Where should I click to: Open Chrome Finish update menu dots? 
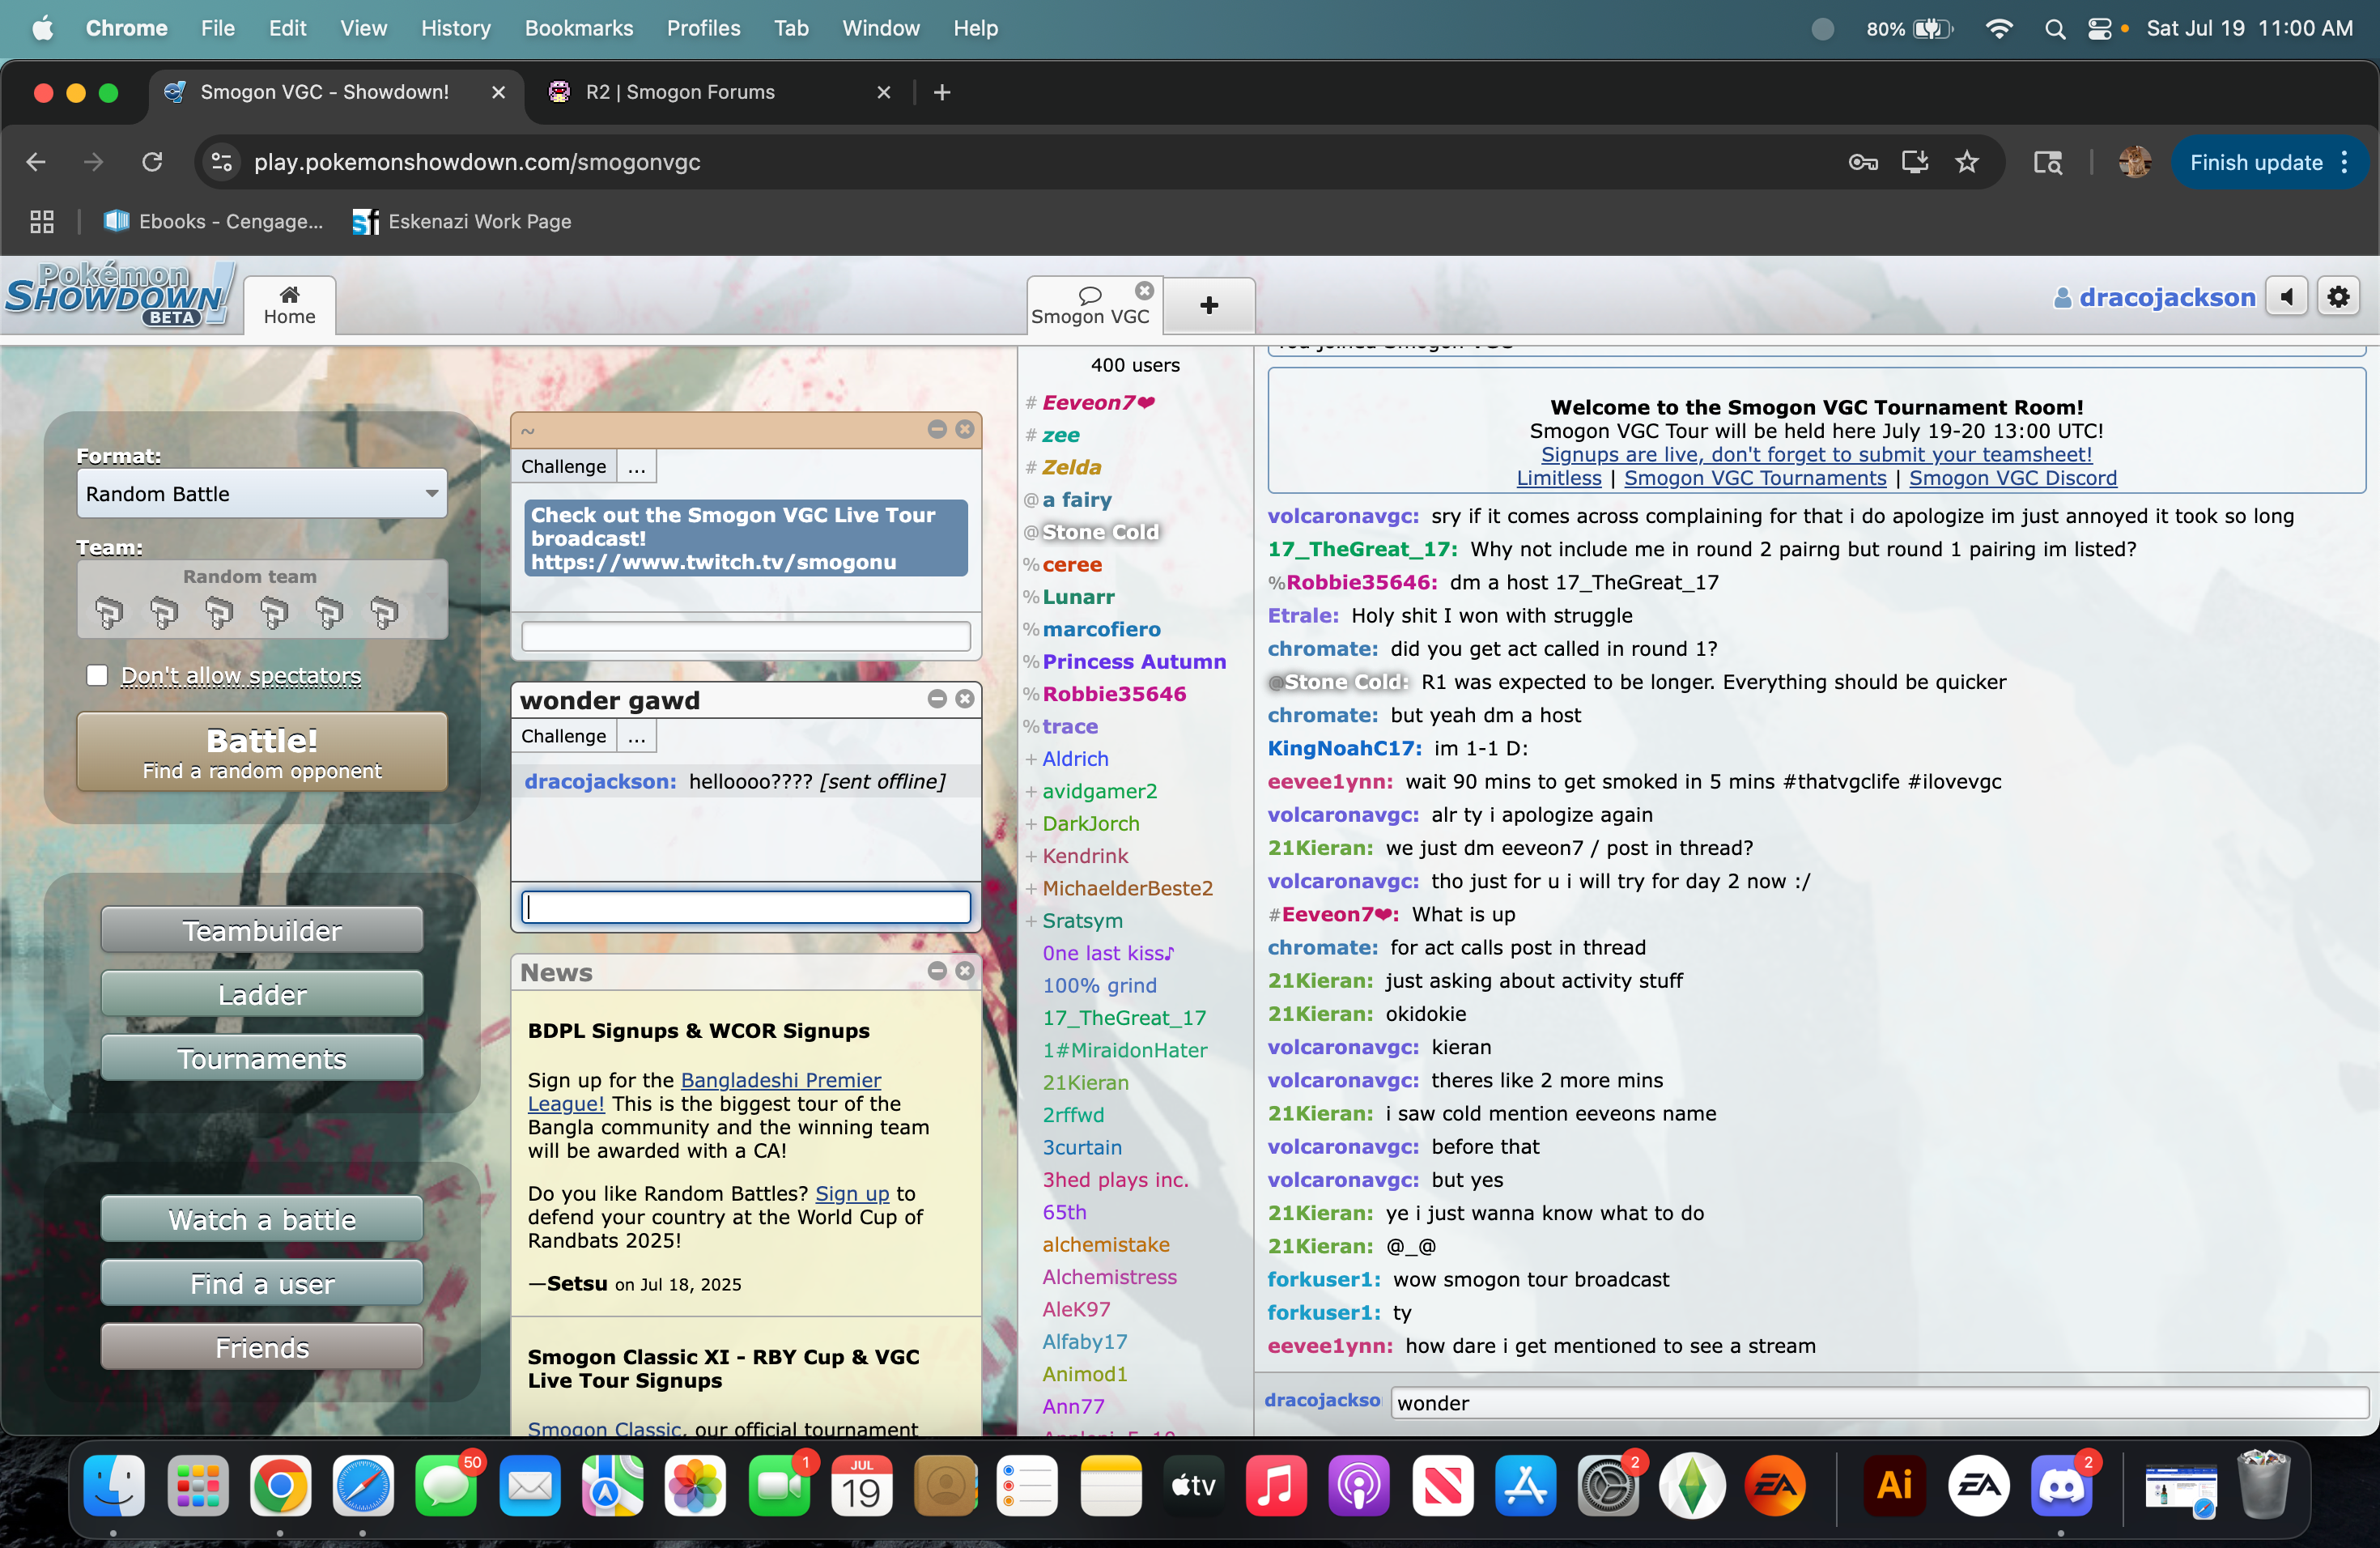(2345, 163)
